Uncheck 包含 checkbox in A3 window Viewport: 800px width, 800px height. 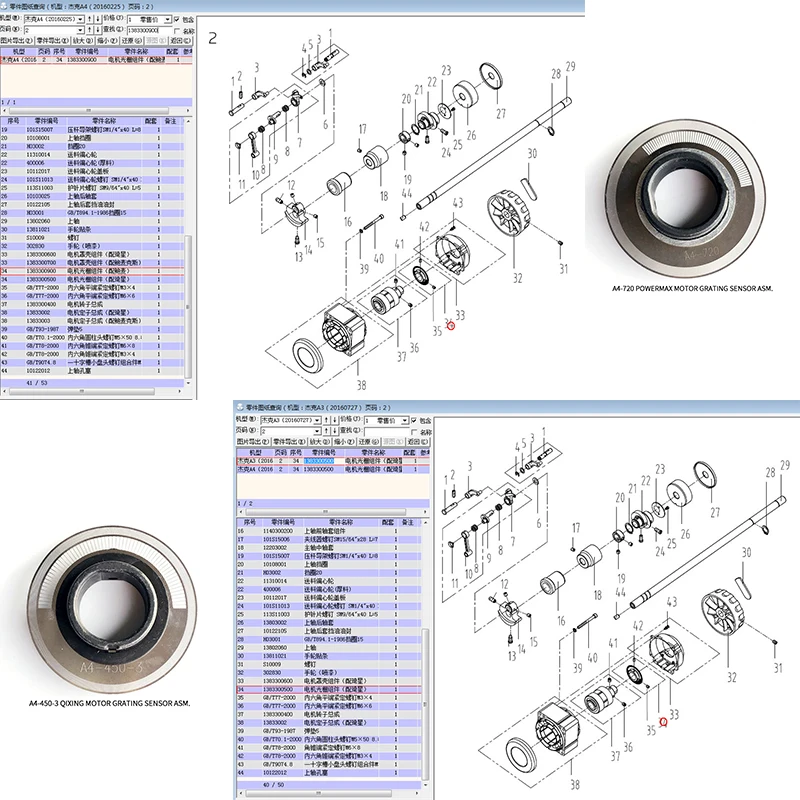point(414,420)
